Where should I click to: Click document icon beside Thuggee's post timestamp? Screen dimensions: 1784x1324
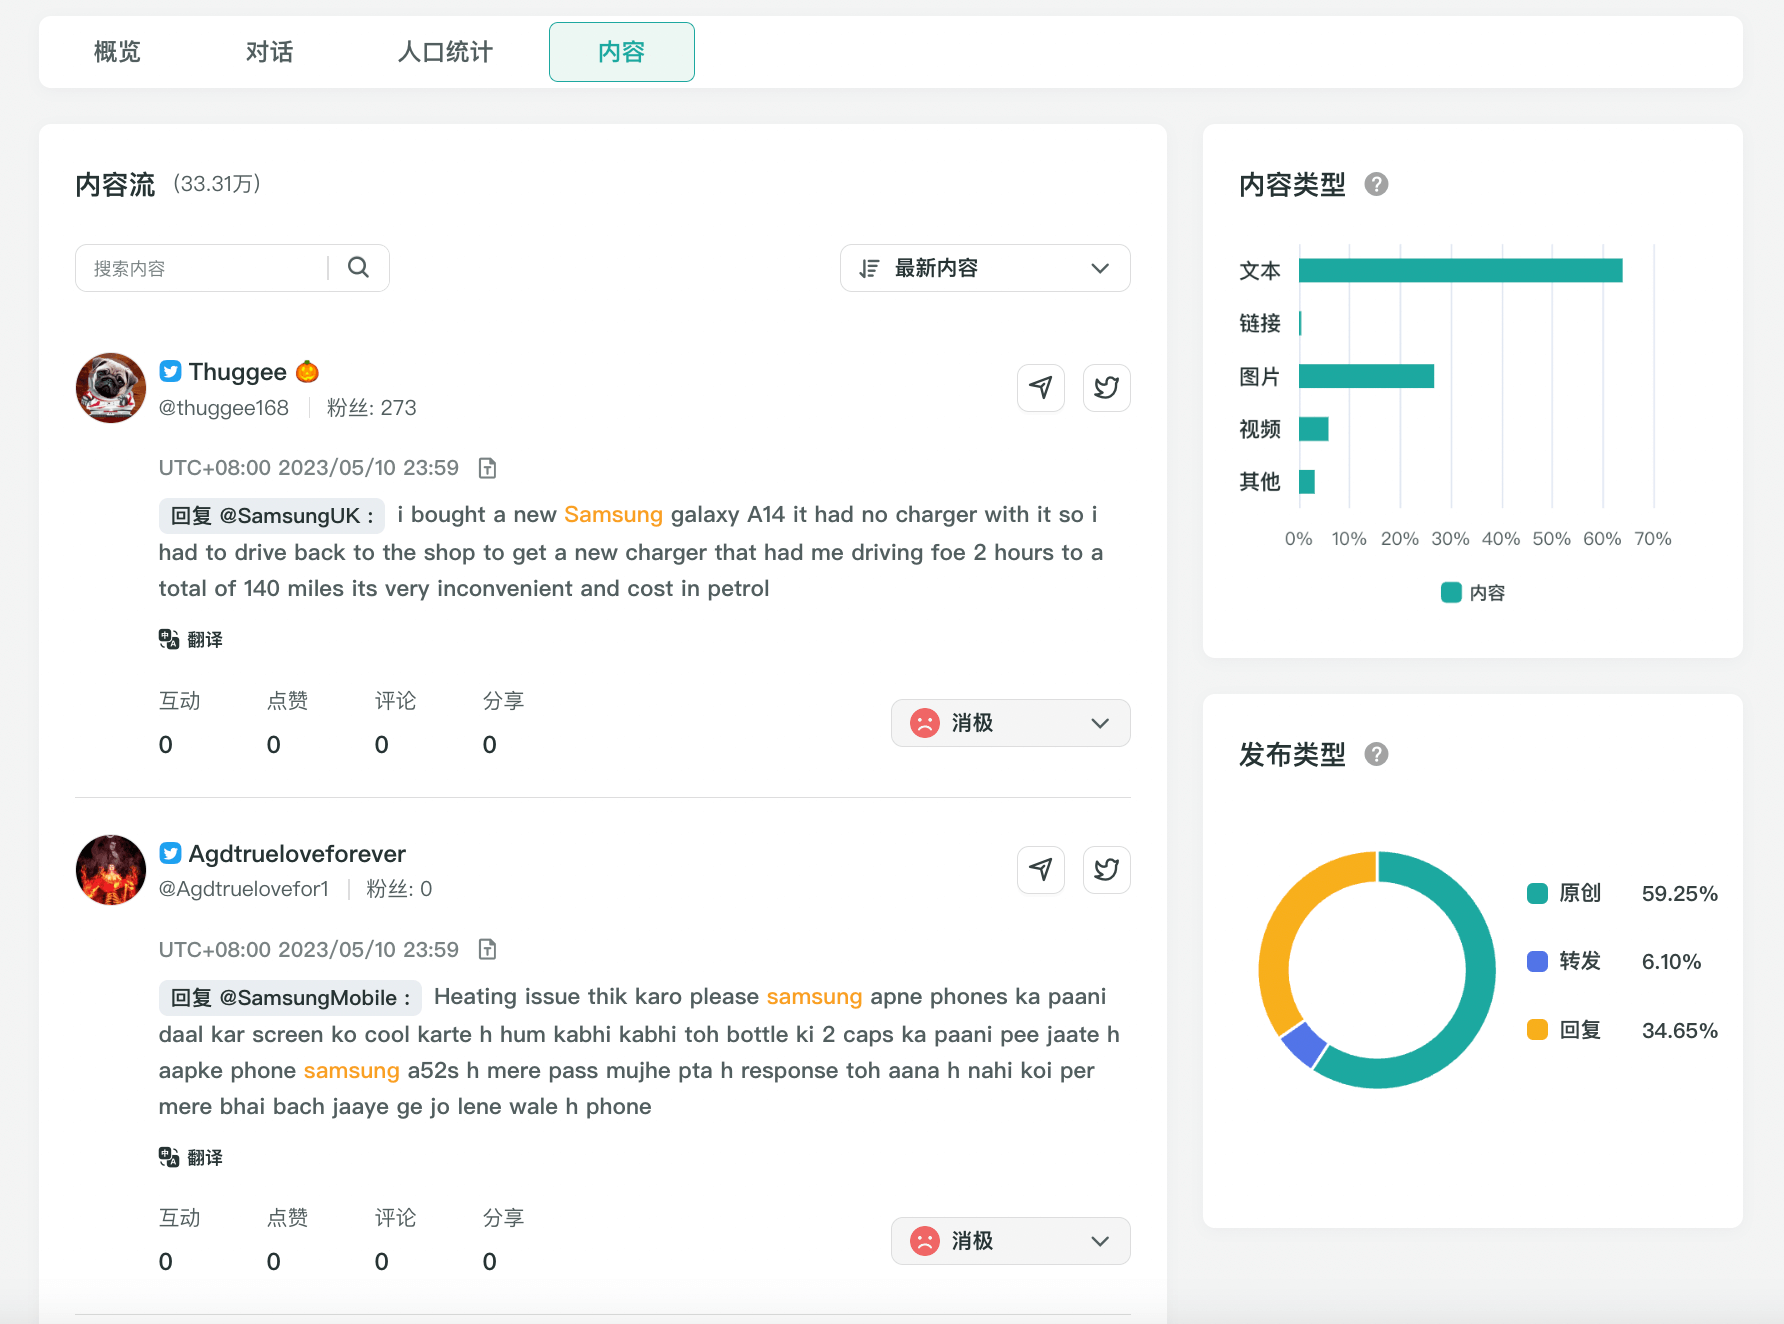coord(488,468)
